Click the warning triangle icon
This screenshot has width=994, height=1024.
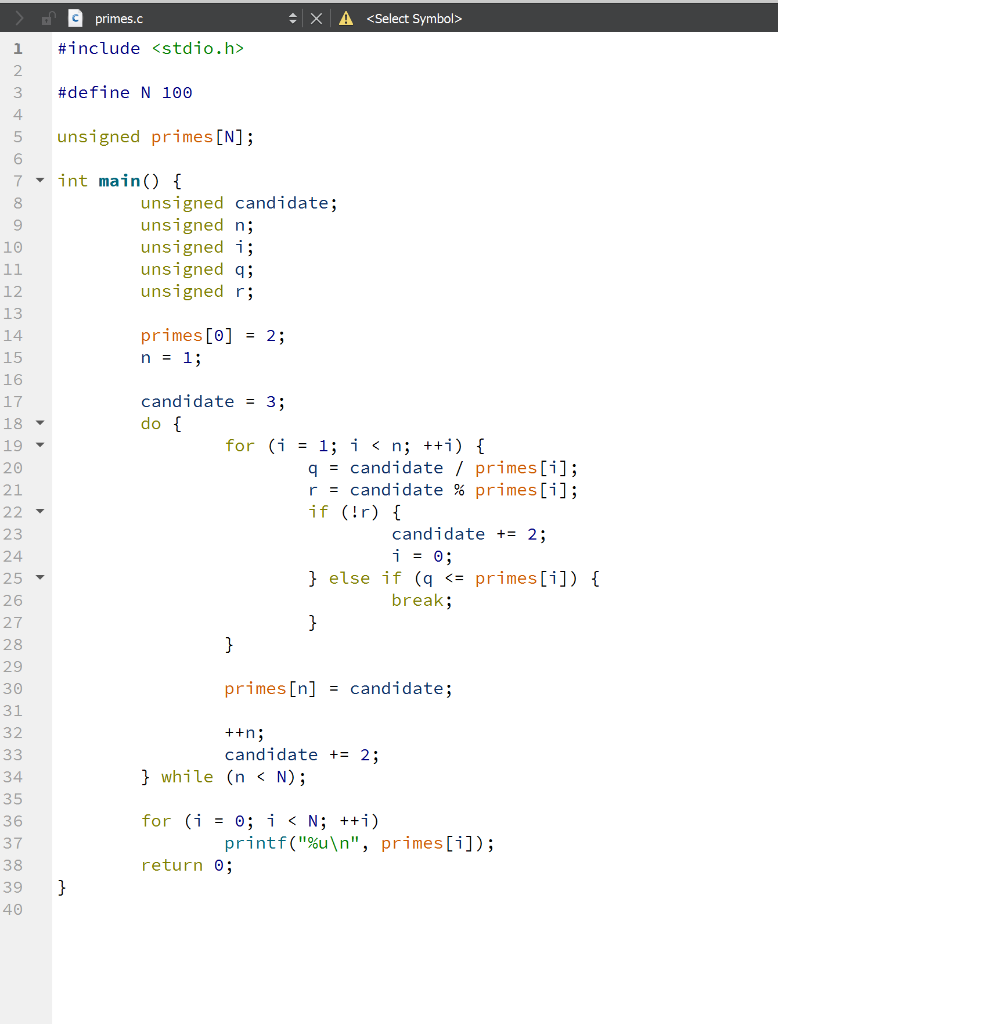346,17
